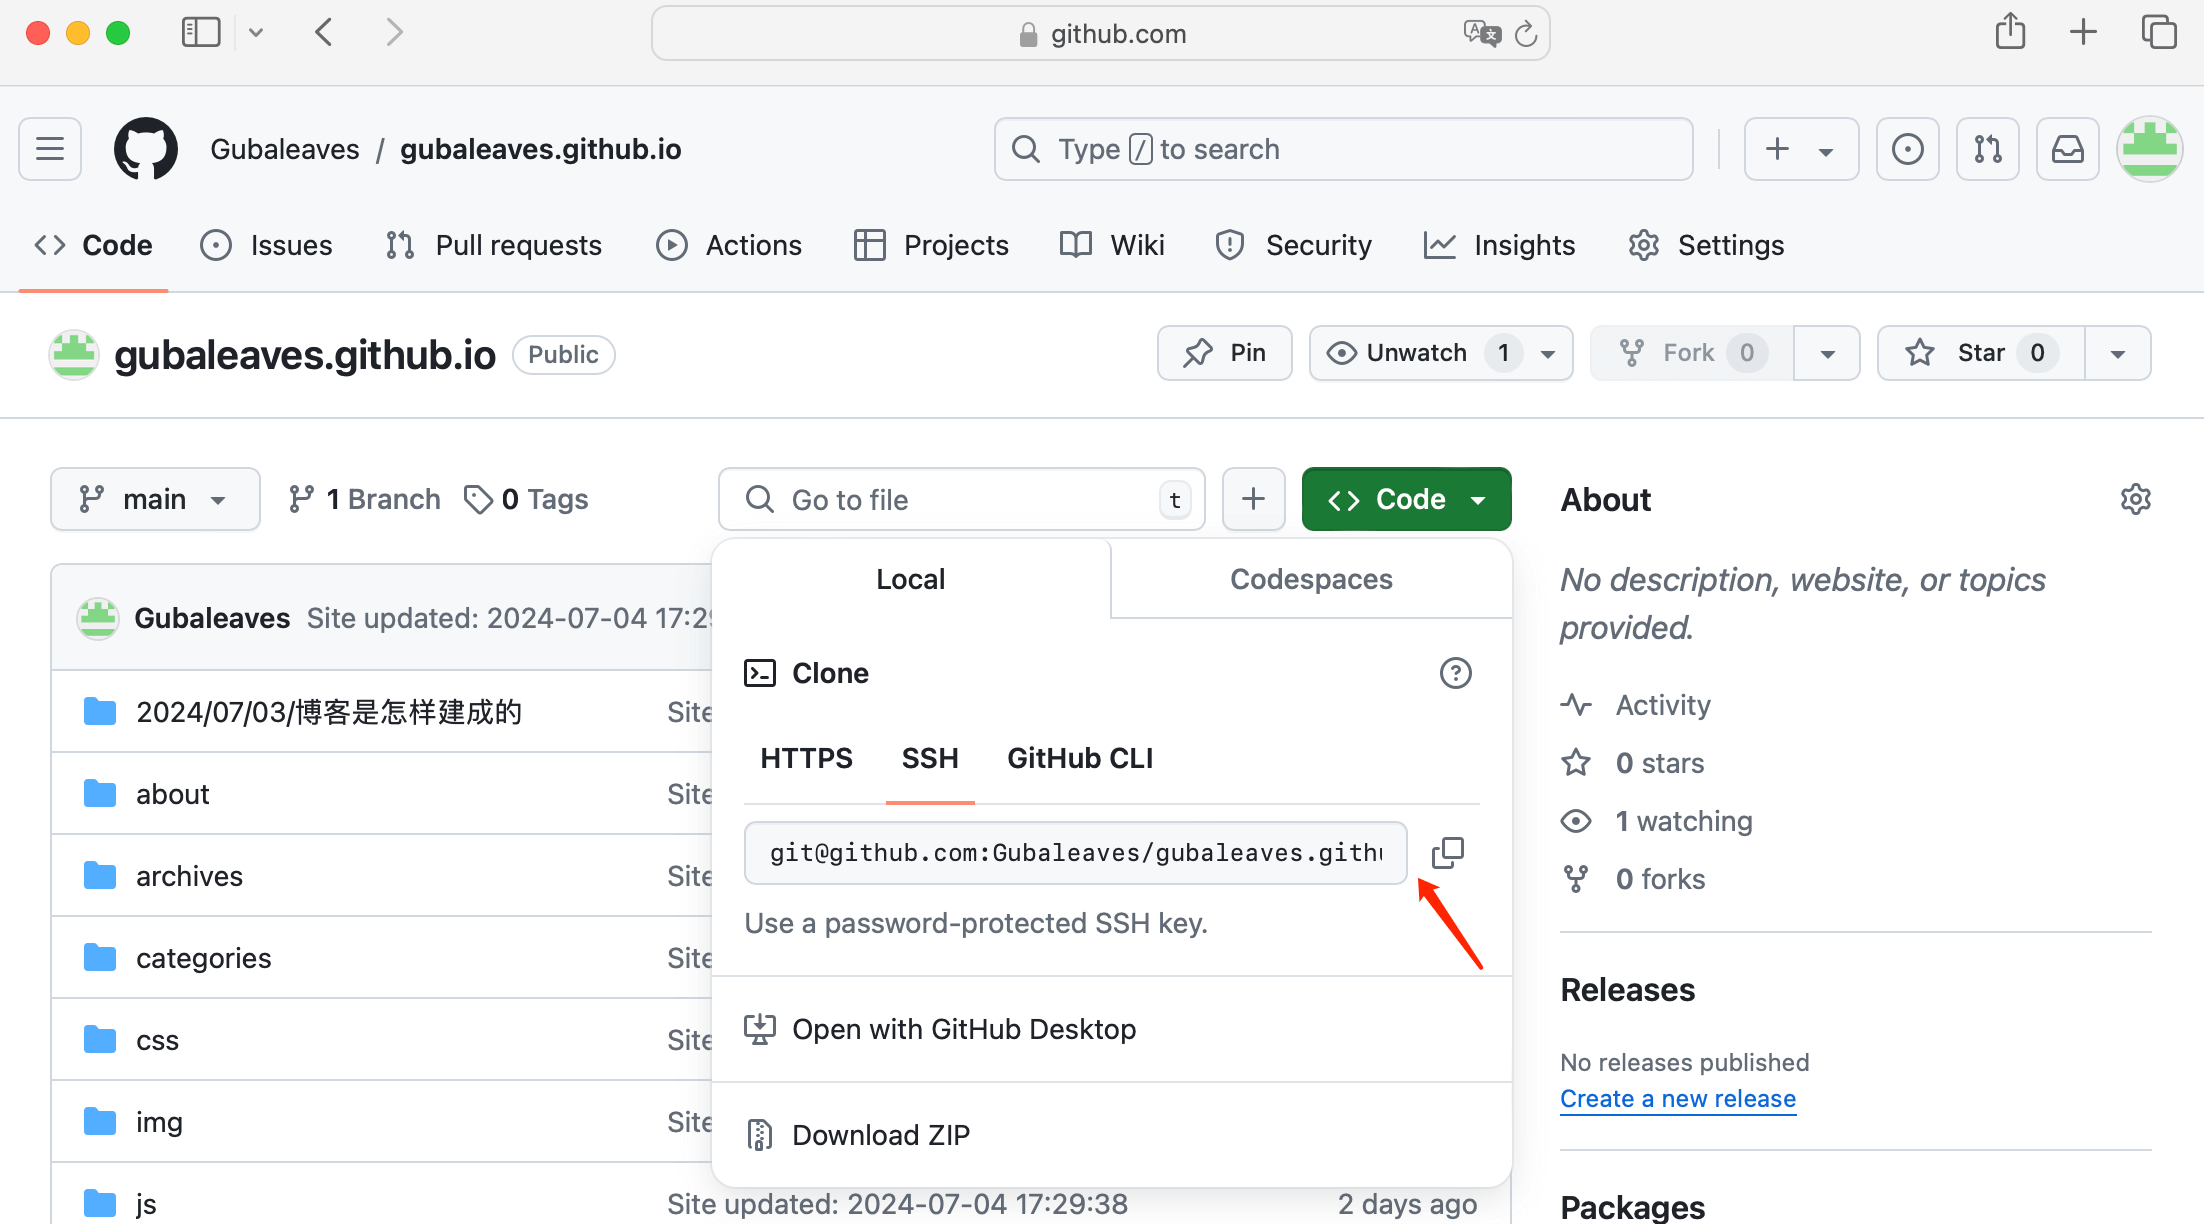Toggle the Safari sidebar

(x=200, y=32)
